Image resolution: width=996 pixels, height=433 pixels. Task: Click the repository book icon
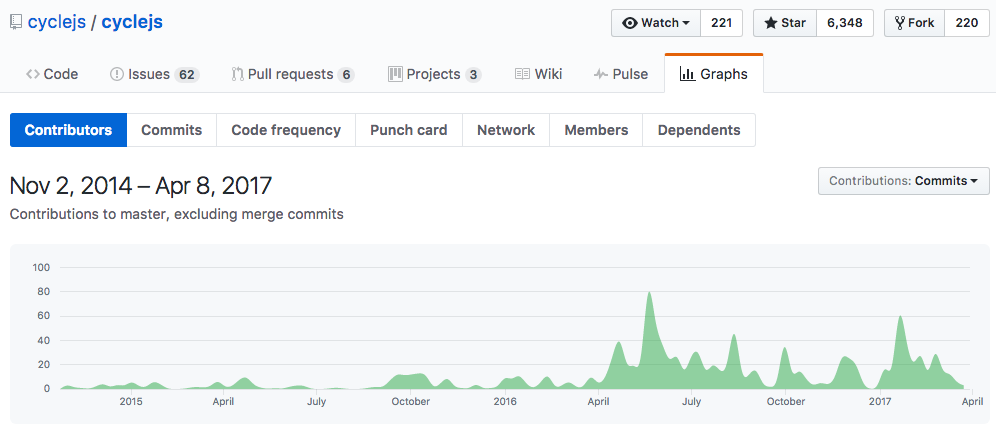pyautogui.click(x=16, y=23)
